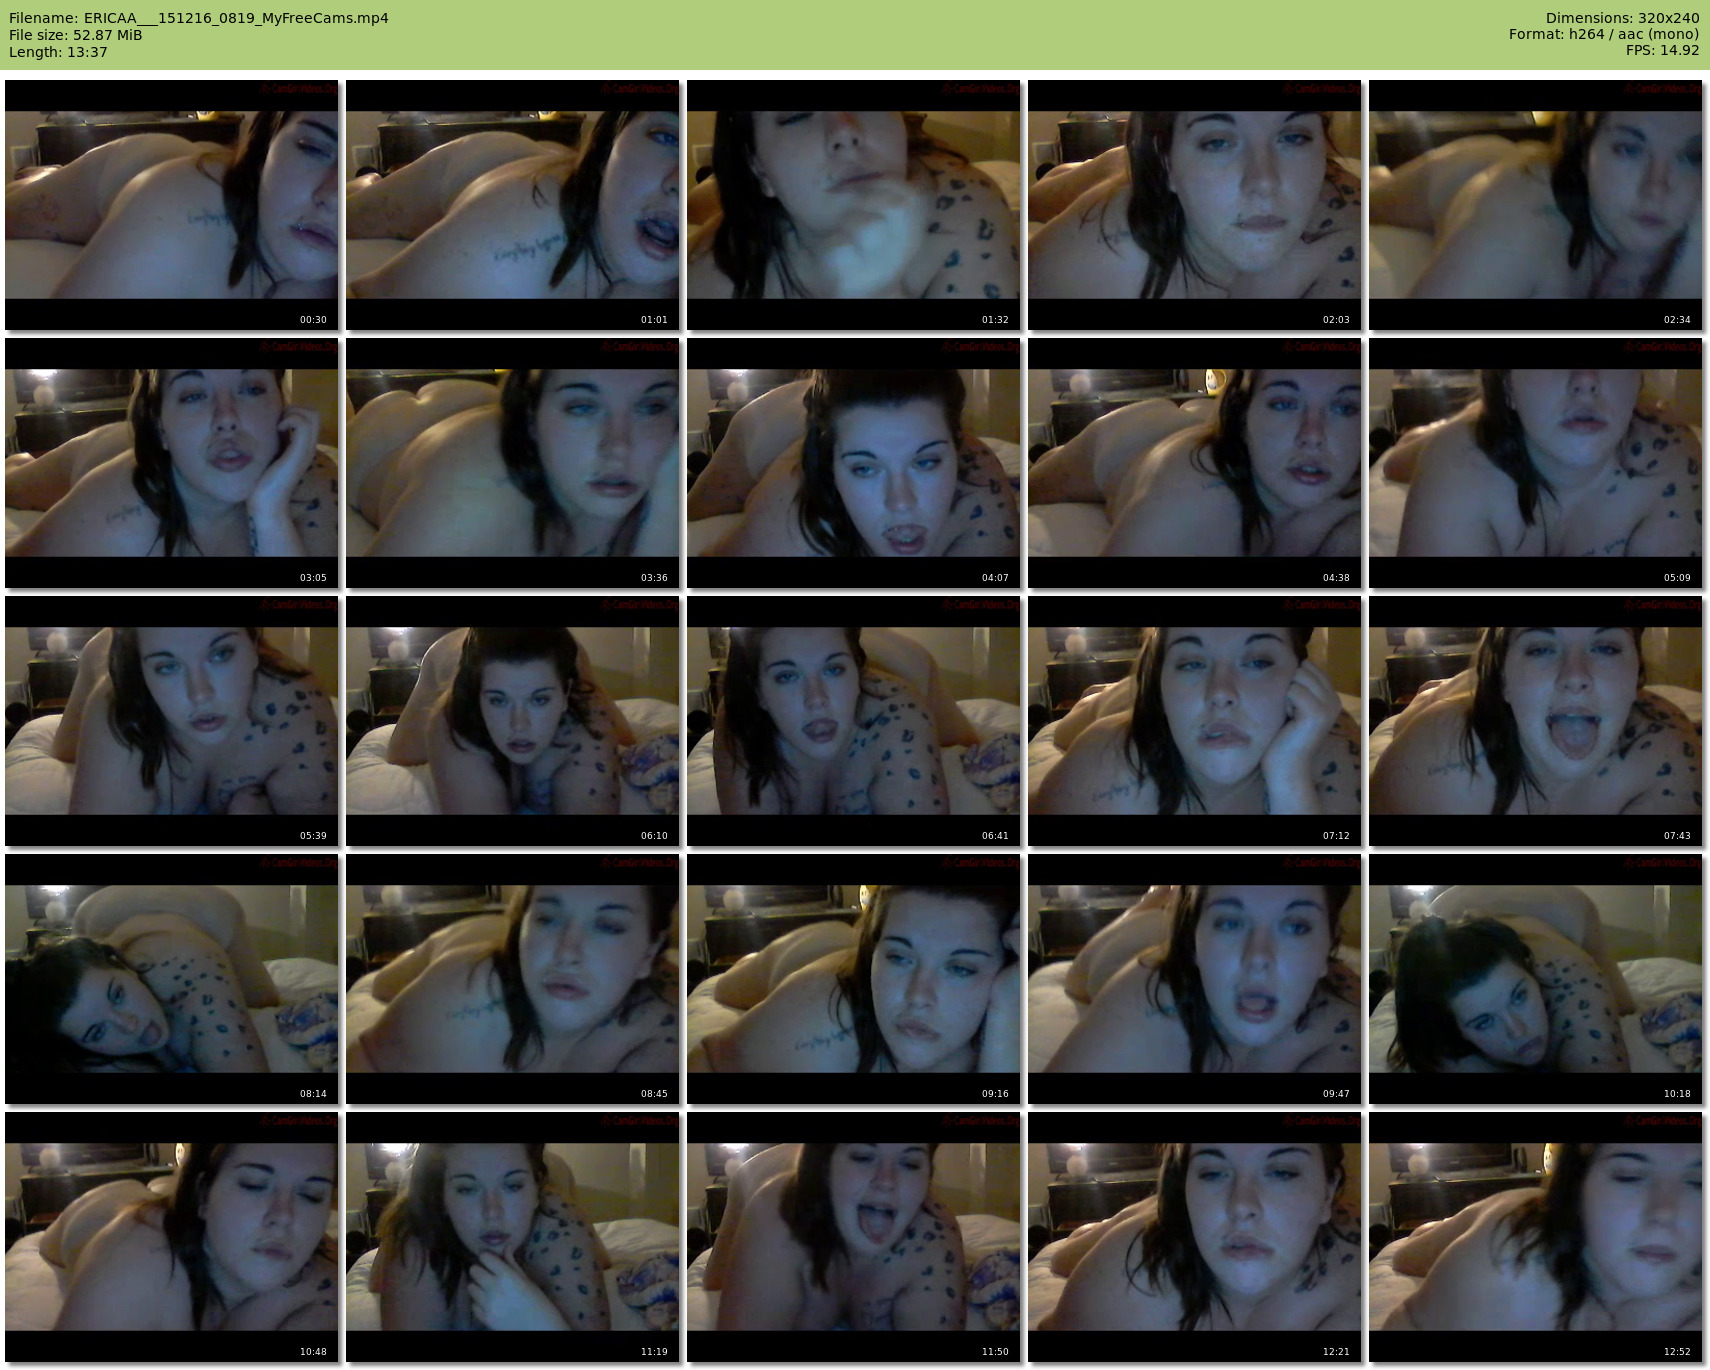Screen dimensions: 1710x1370
Task: Pick the frame labeled 12:21
Action: 1195,1237
